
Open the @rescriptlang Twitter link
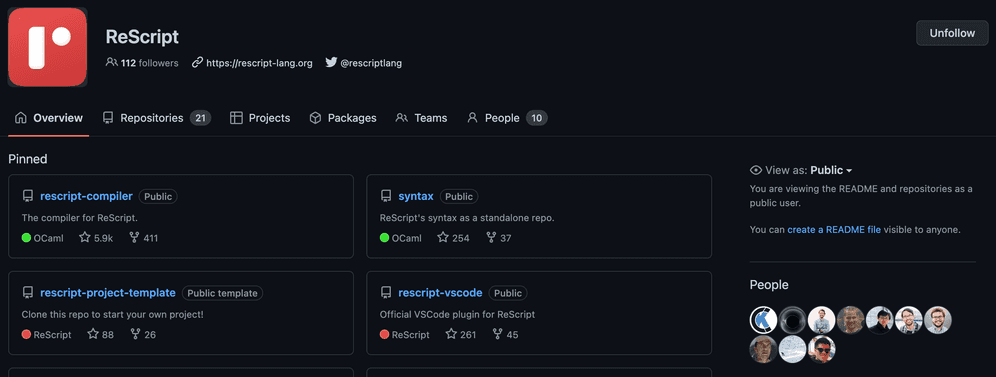click(371, 63)
